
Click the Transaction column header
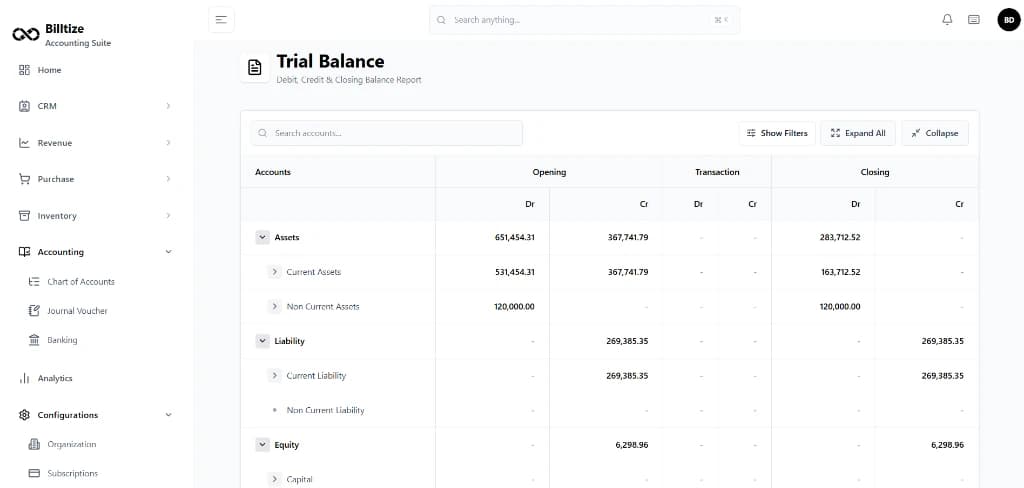pyautogui.click(x=717, y=172)
